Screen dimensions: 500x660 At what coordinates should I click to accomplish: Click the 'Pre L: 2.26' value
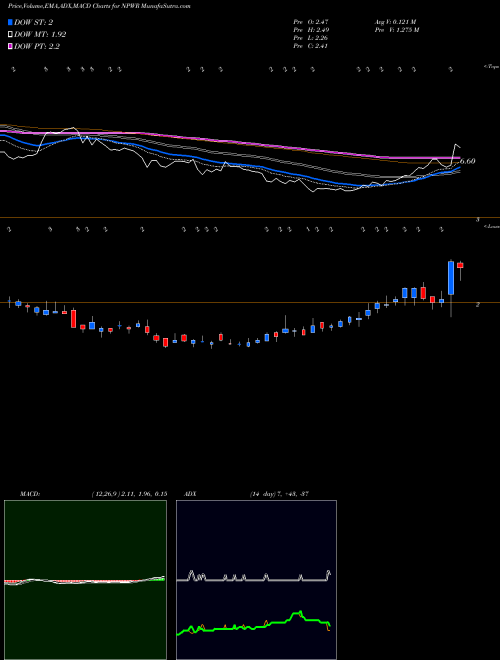(311, 37)
